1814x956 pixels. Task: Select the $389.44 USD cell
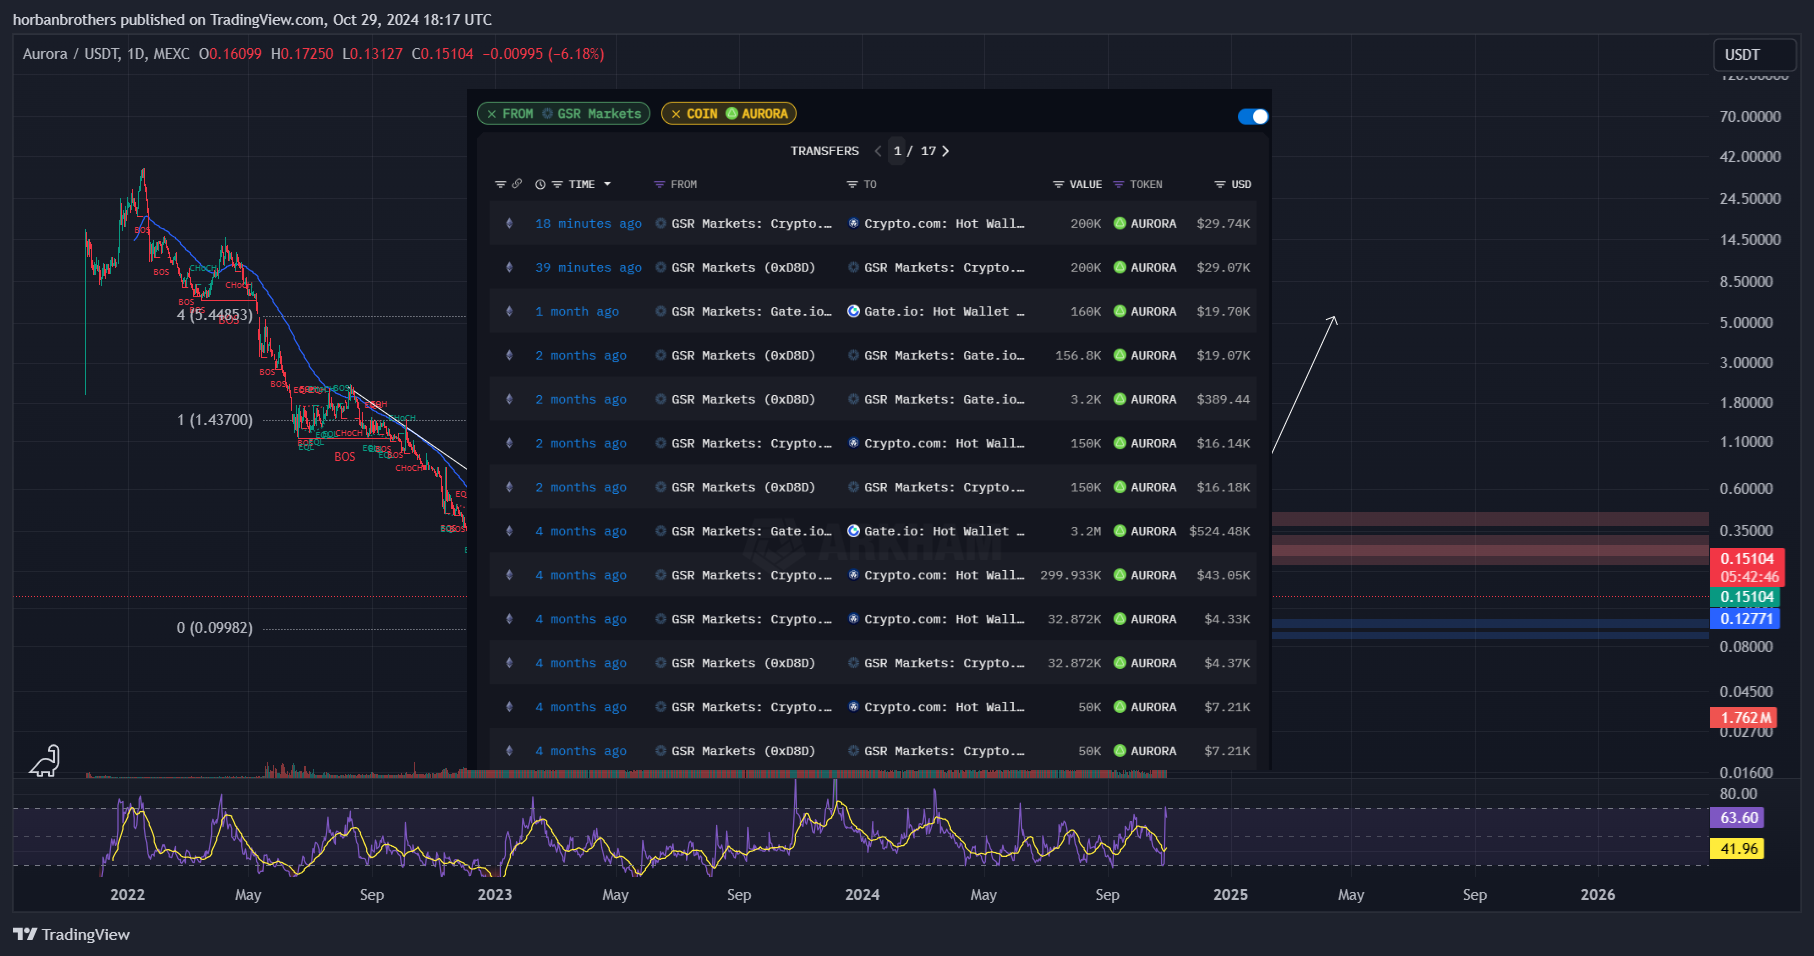point(1223,400)
